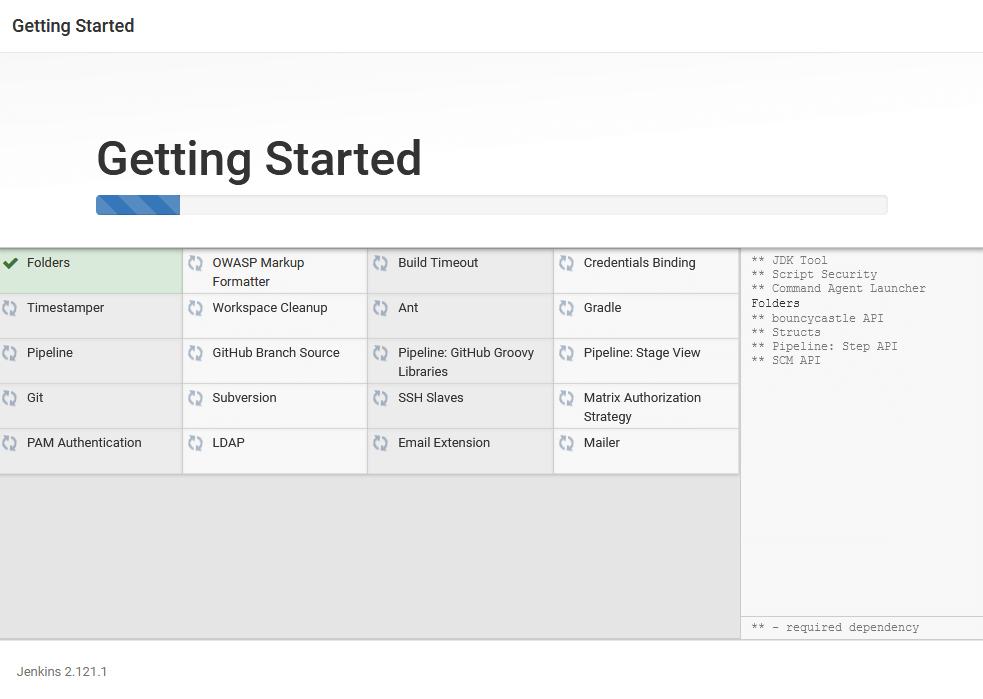The width and height of the screenshot is (983, 699).
Task: Select the Build Timeout plugin name
Action: pyautogui.click(x=438, y=263)
